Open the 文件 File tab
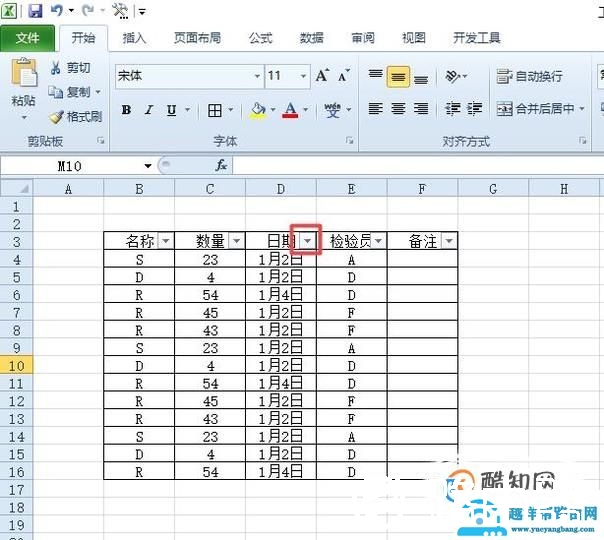This screenshot has width=604, height=540. [27, 38]
